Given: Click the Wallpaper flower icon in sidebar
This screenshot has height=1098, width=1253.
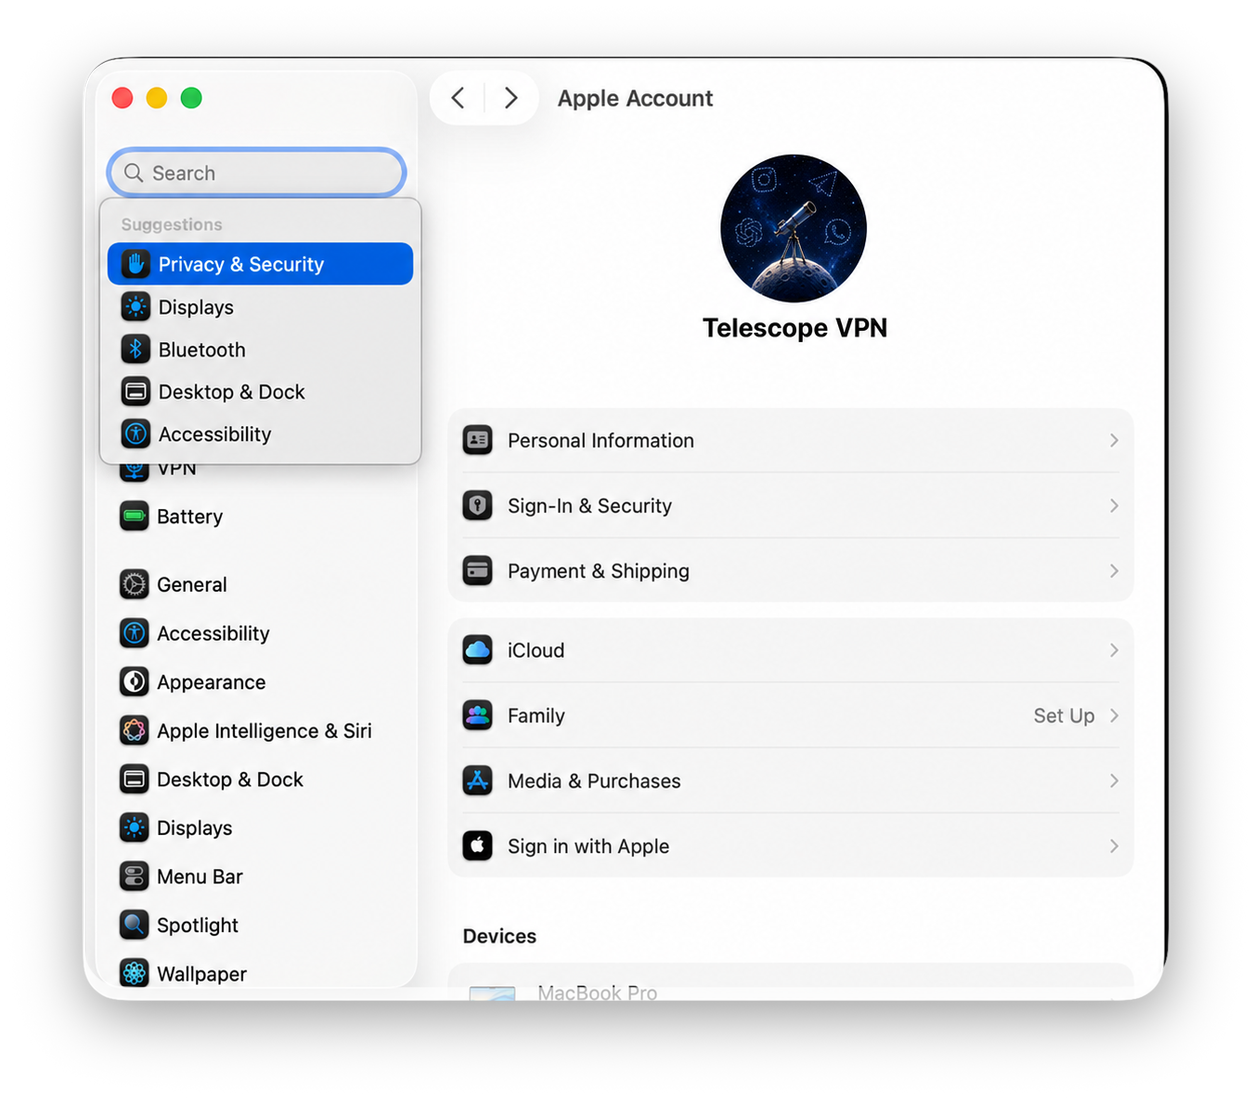Looking at the screenshot, I should pos(134,973).
